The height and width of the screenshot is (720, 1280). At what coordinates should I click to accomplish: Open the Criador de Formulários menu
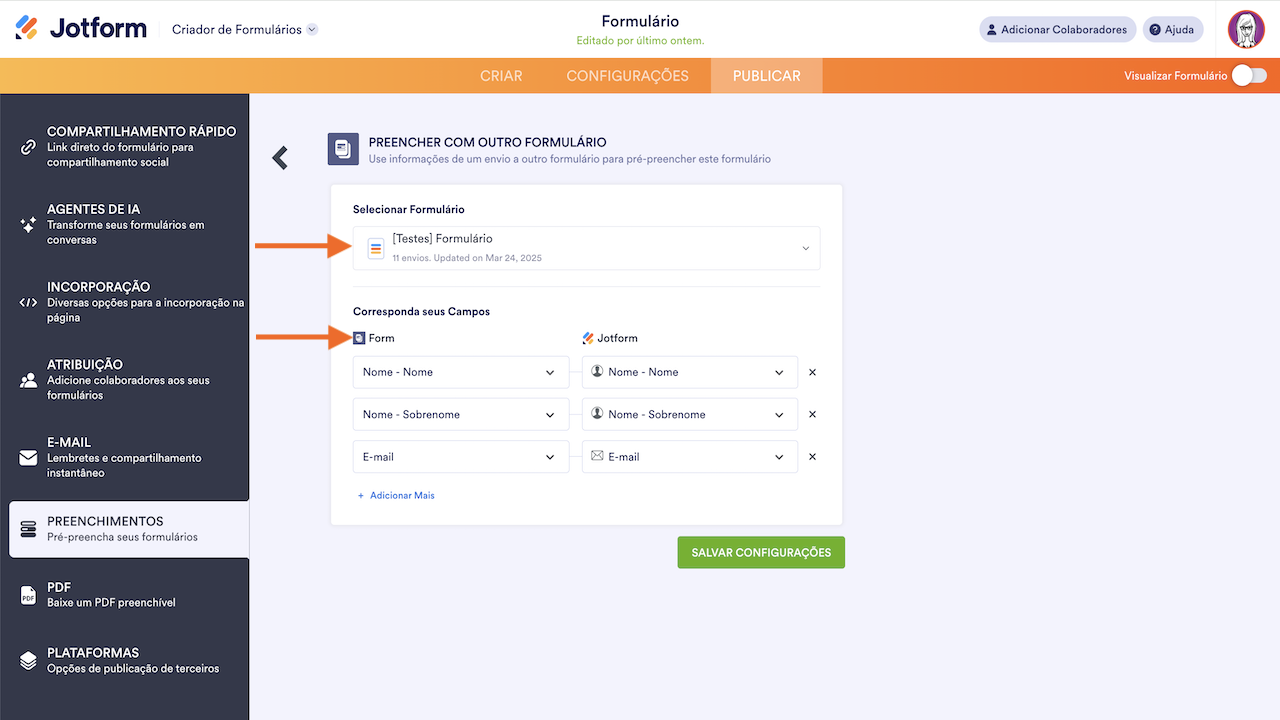[244, 30]
